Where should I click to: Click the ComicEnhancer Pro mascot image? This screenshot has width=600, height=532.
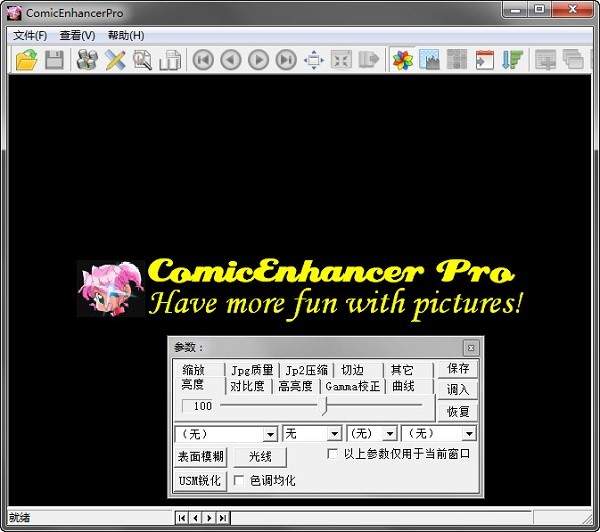111,289
